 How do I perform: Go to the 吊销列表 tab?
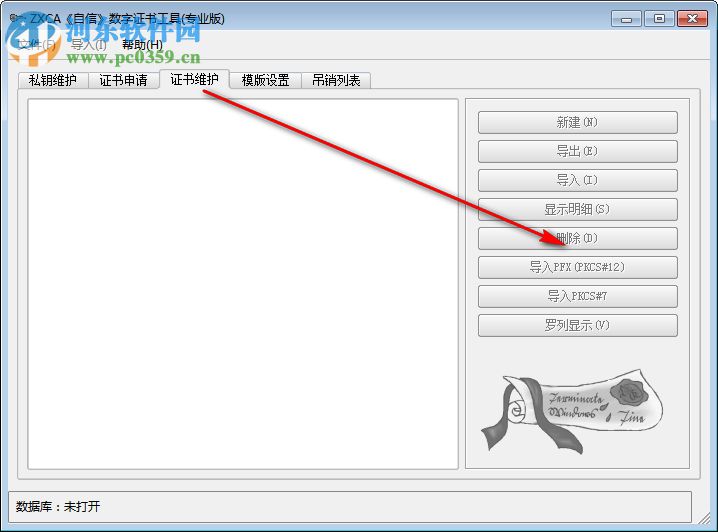pyautogui.click(x=336, y=81)
